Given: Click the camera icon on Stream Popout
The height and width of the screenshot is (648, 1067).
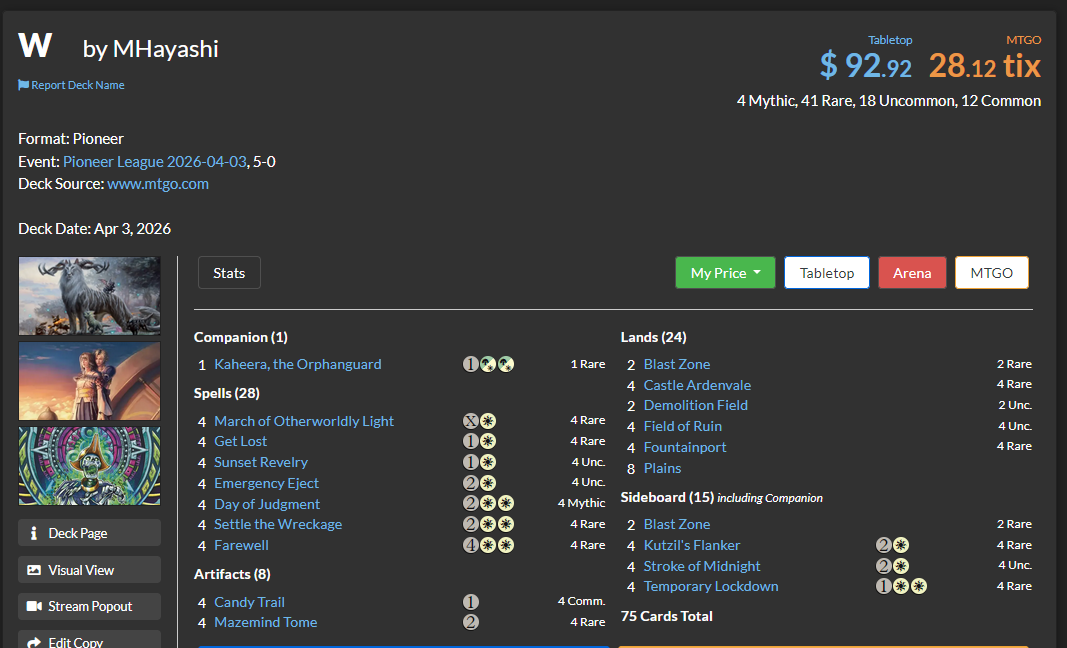Looking at the screenshot, I should coord(34,606).
